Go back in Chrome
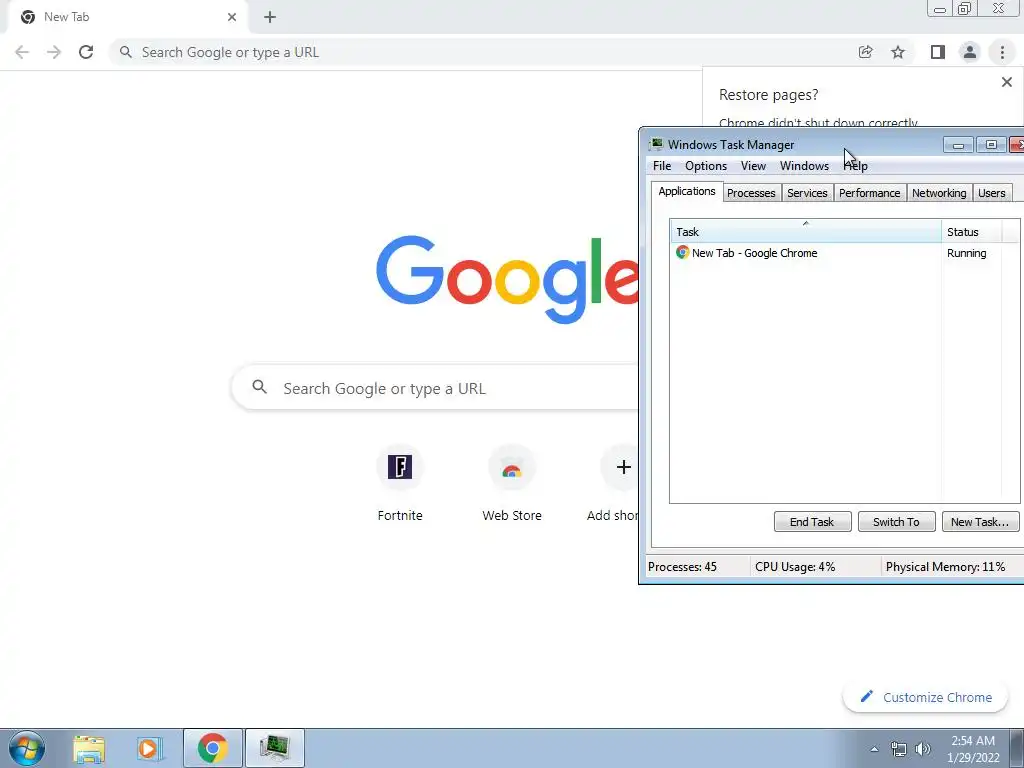The image size is (1024, 768). [x=22, y=52]
